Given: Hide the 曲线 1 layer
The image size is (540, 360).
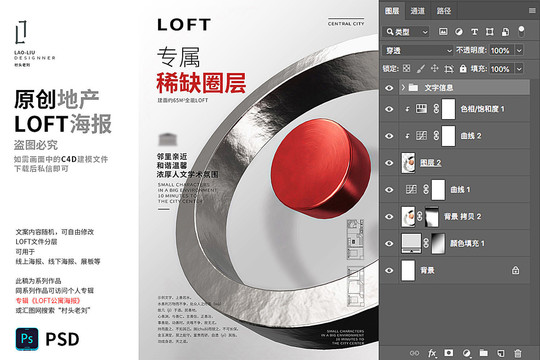Looking at the screenshot, I should coord(389,190).
